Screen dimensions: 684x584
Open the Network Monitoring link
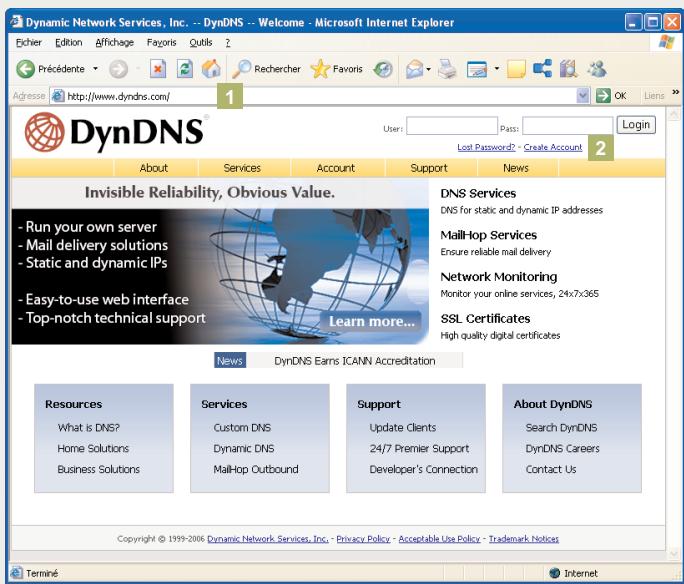[499, 277]
